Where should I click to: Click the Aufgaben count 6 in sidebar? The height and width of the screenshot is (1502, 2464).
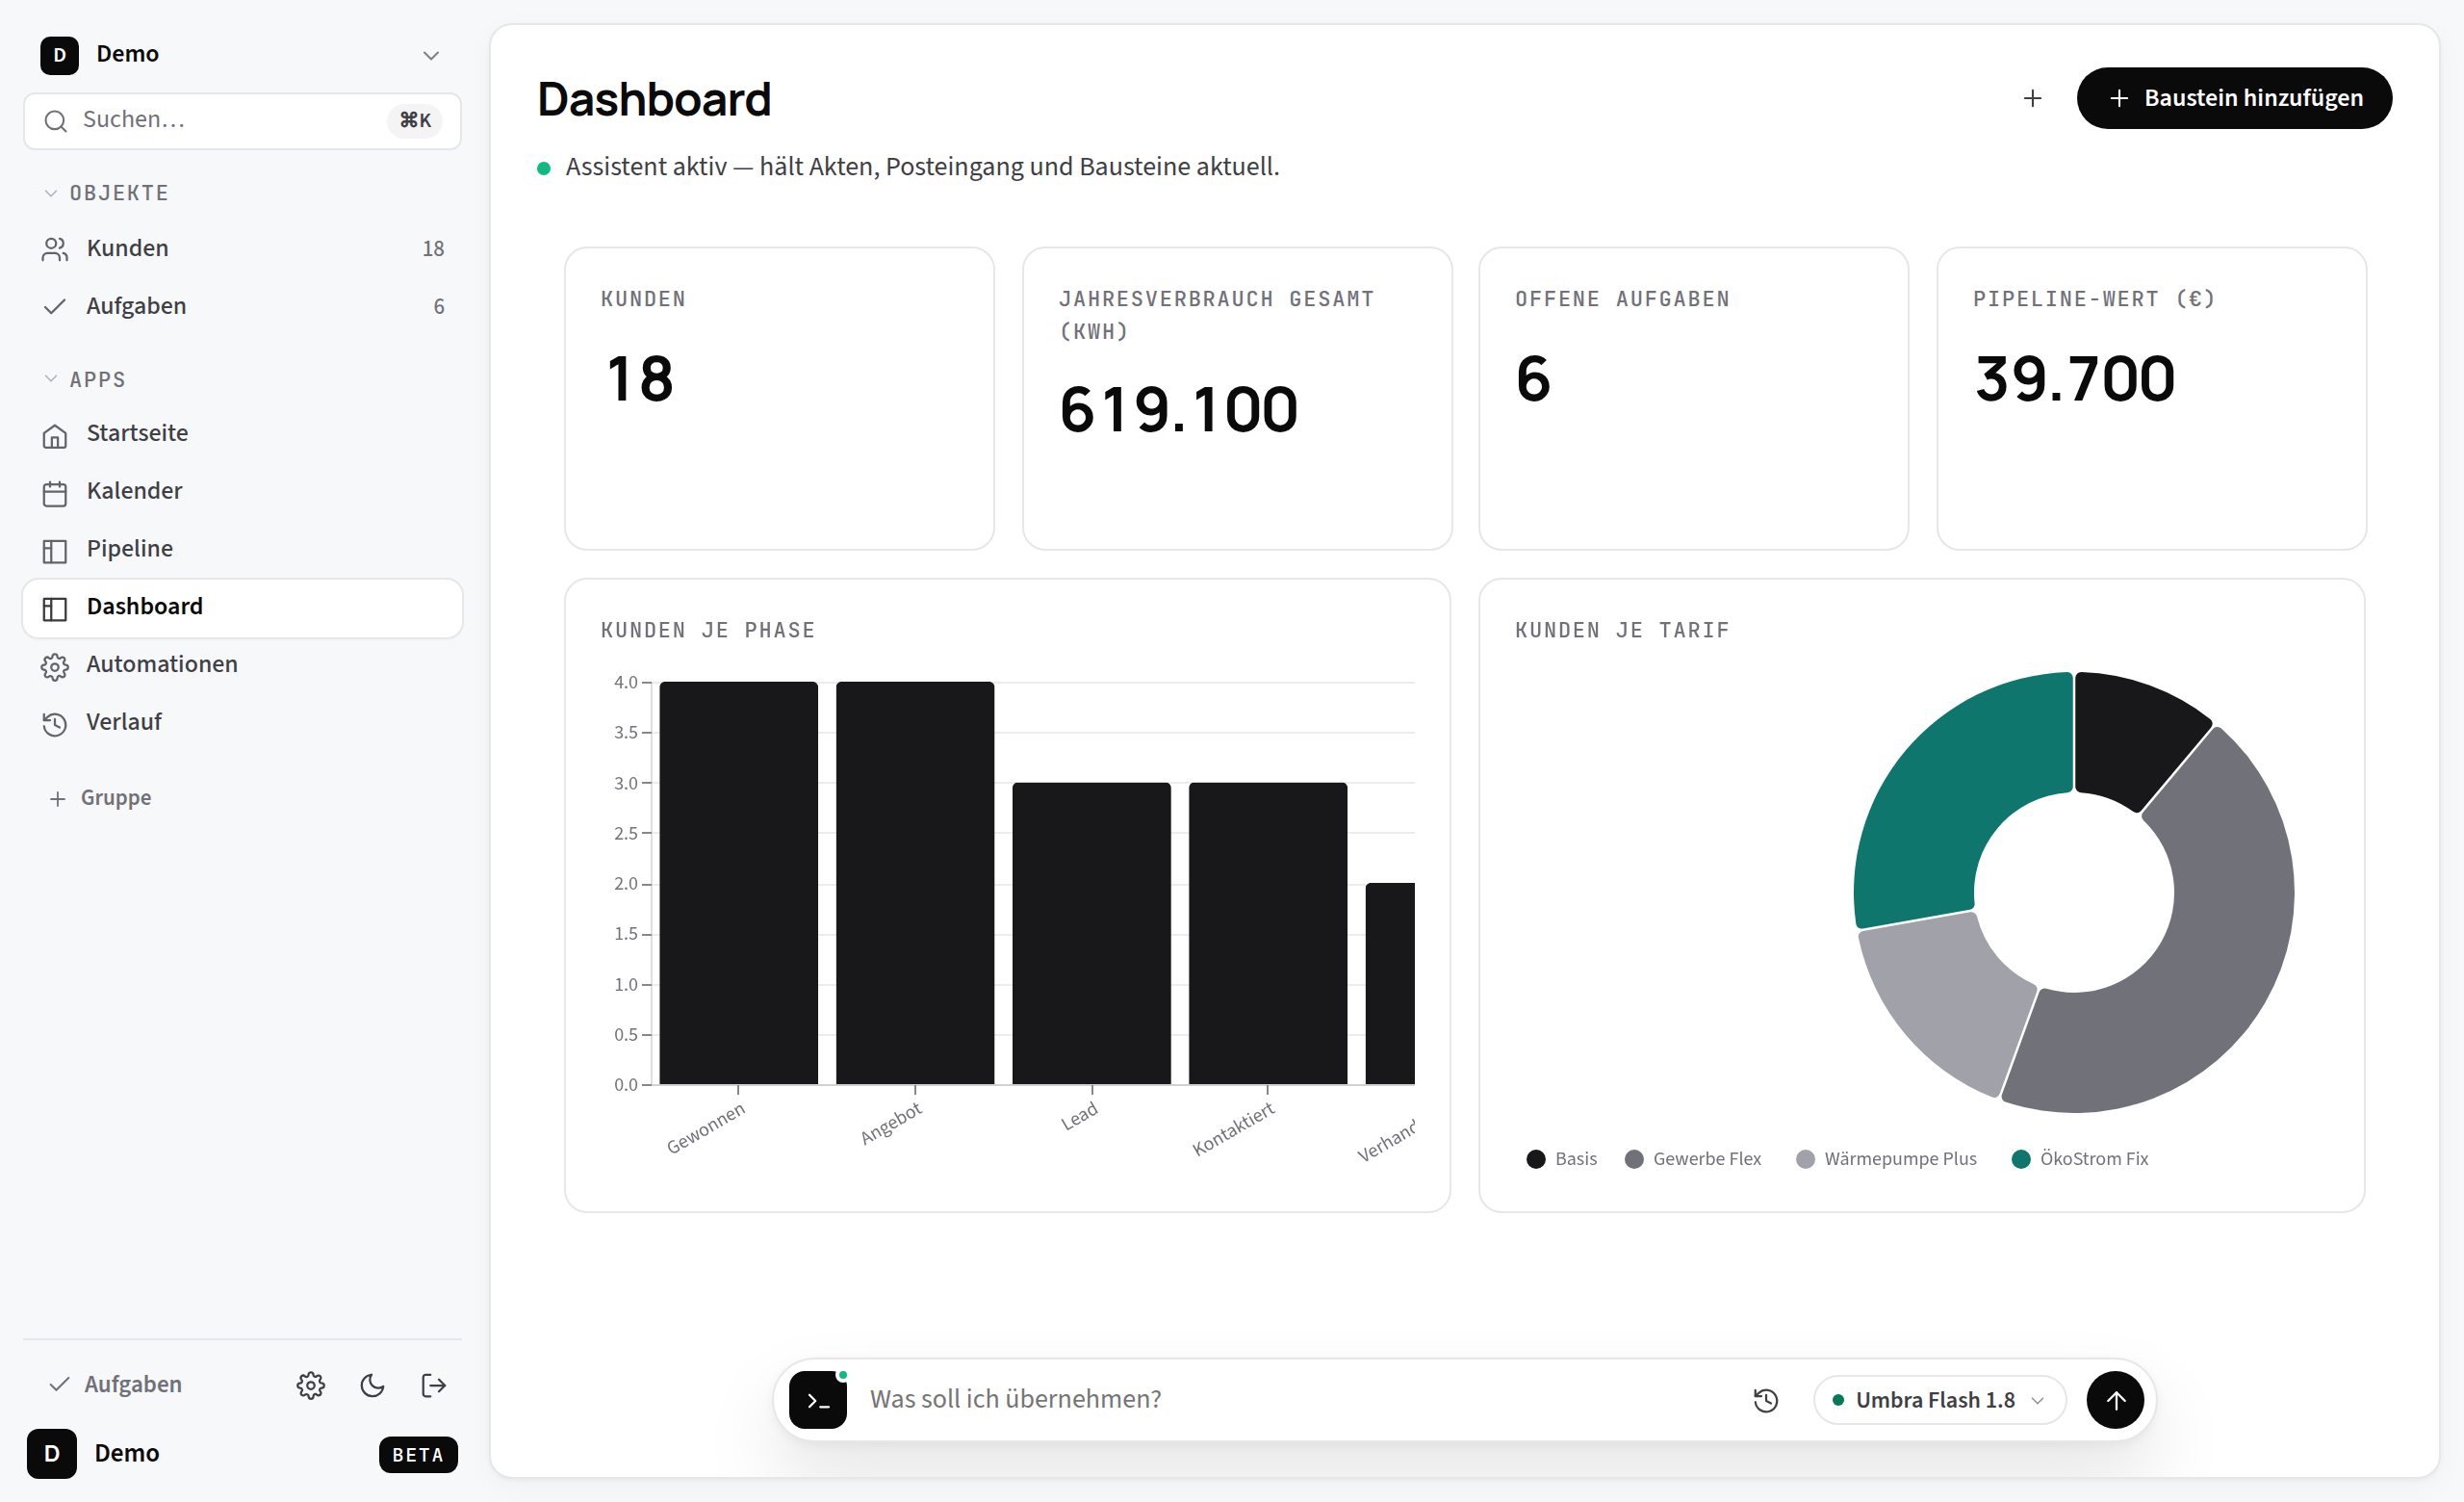[x=439, y=307]
